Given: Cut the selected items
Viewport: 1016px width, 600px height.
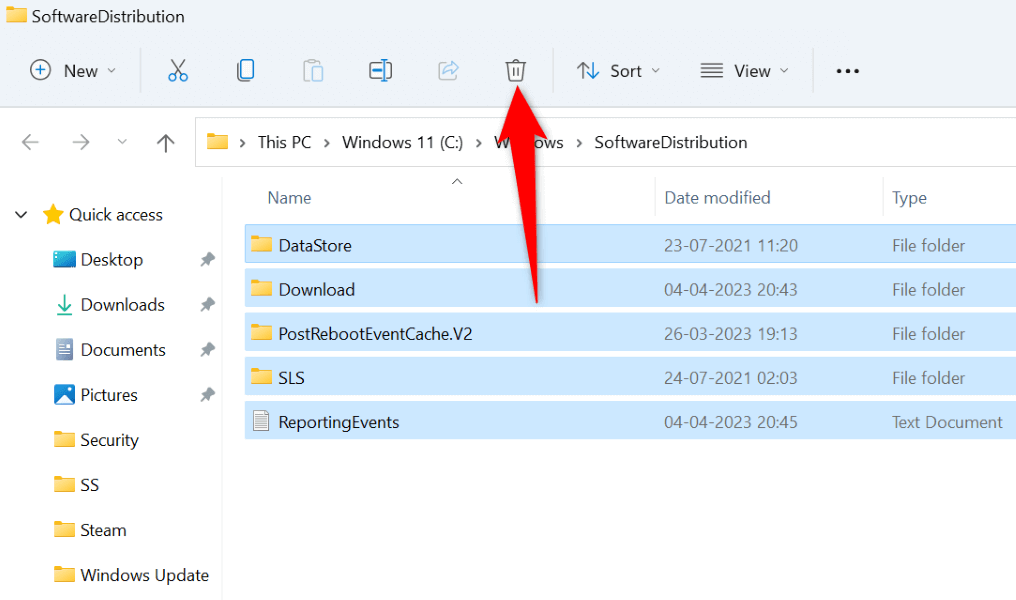Looking at the screenshot, I should click(177, 70).
